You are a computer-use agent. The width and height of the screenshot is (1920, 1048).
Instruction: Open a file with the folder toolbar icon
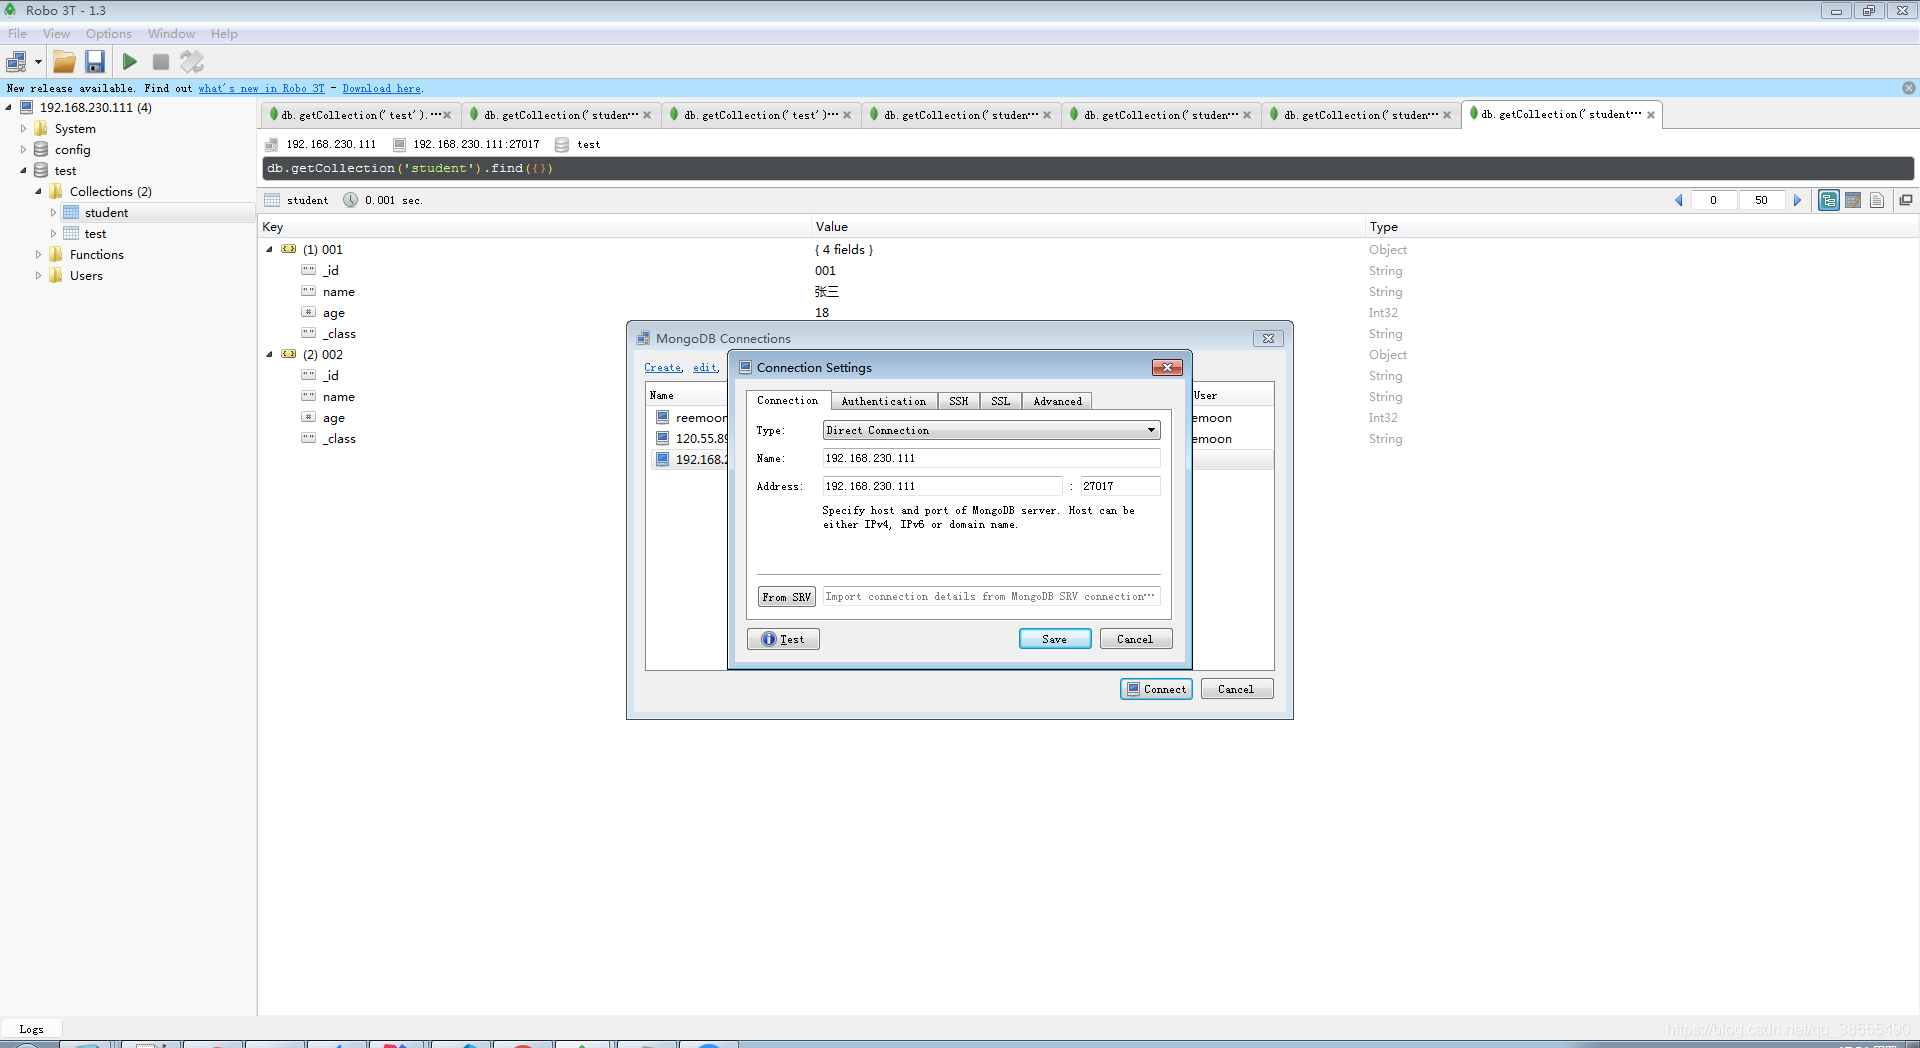pos(64,61)
